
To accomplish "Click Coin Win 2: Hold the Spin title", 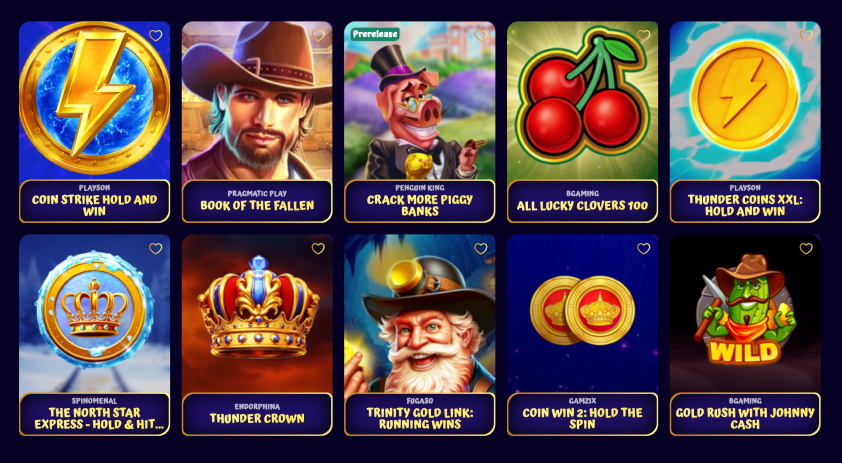I will click(x=583, y=418).
